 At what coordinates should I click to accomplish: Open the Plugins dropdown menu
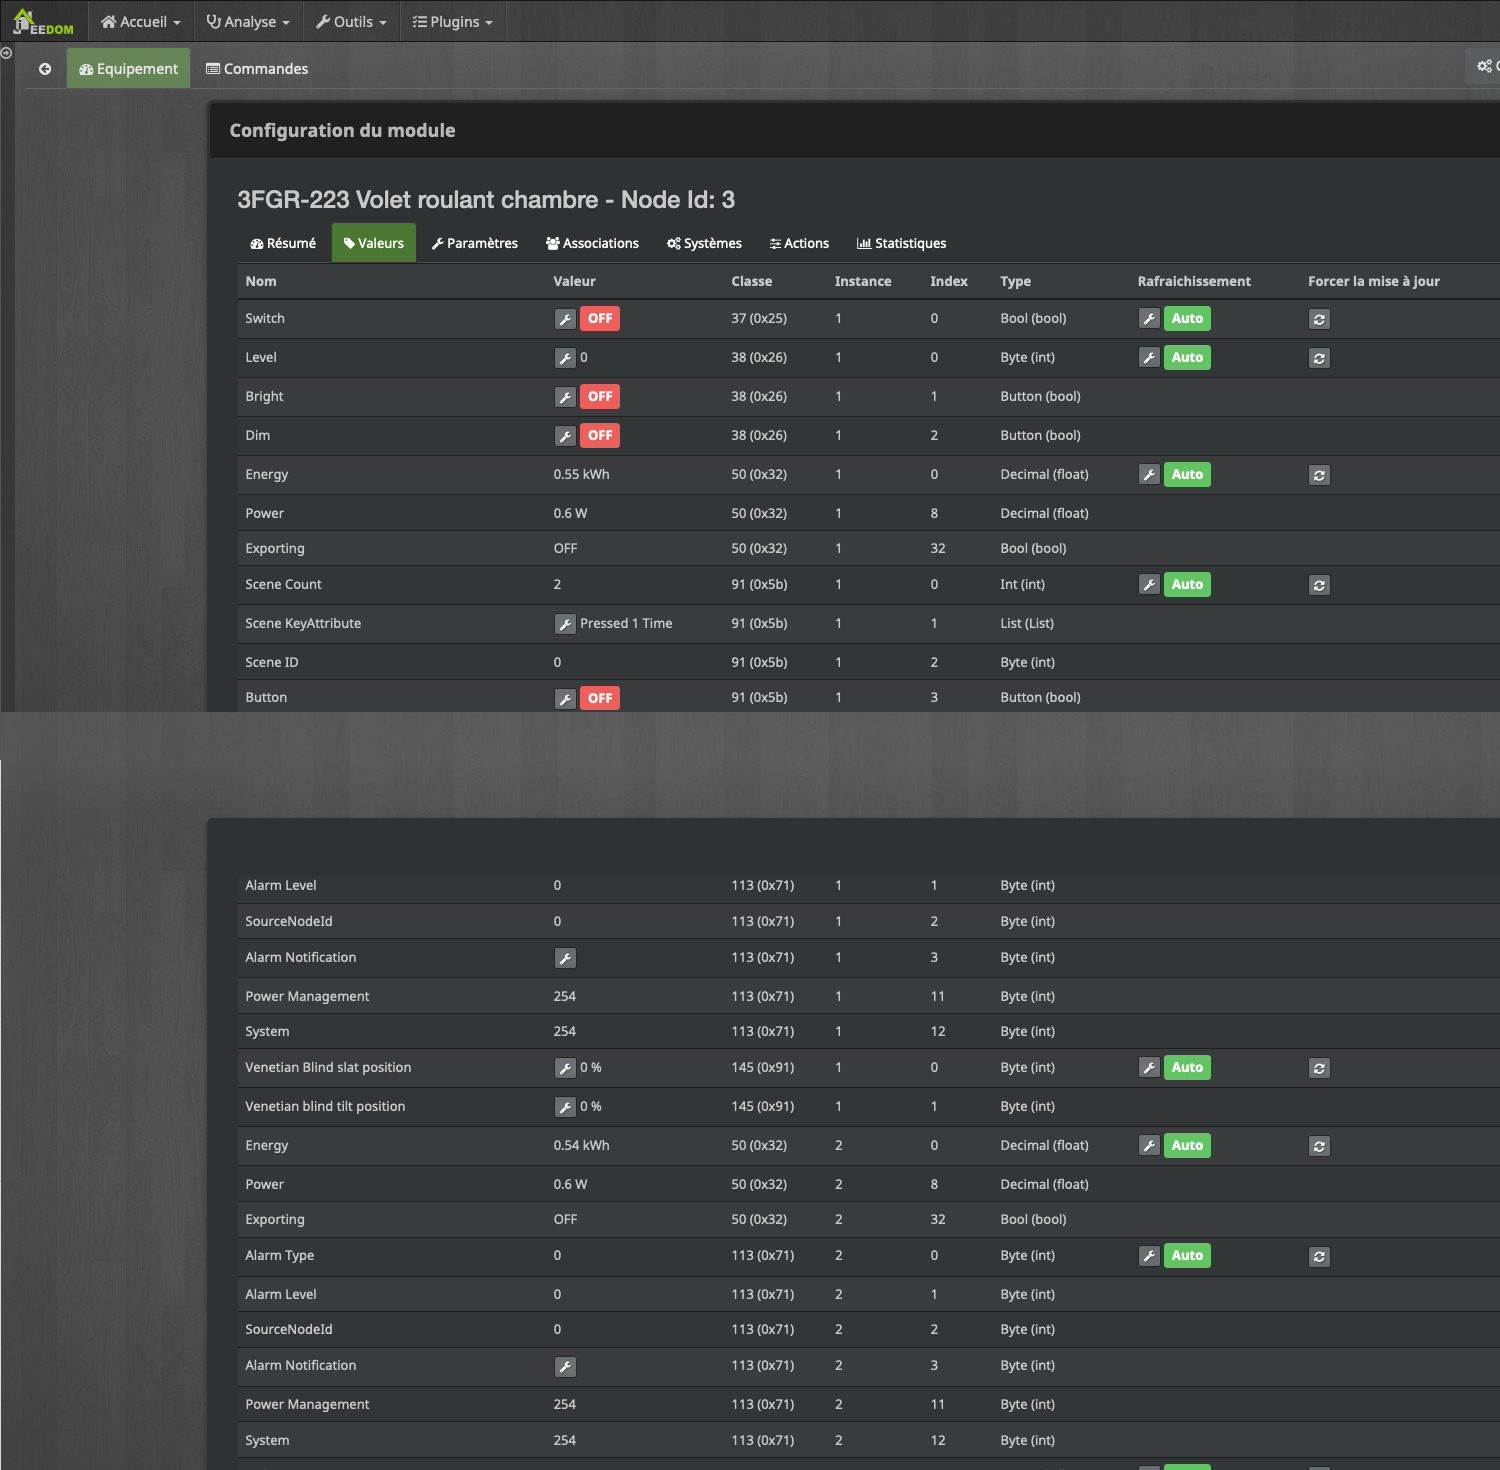point(453,21)
